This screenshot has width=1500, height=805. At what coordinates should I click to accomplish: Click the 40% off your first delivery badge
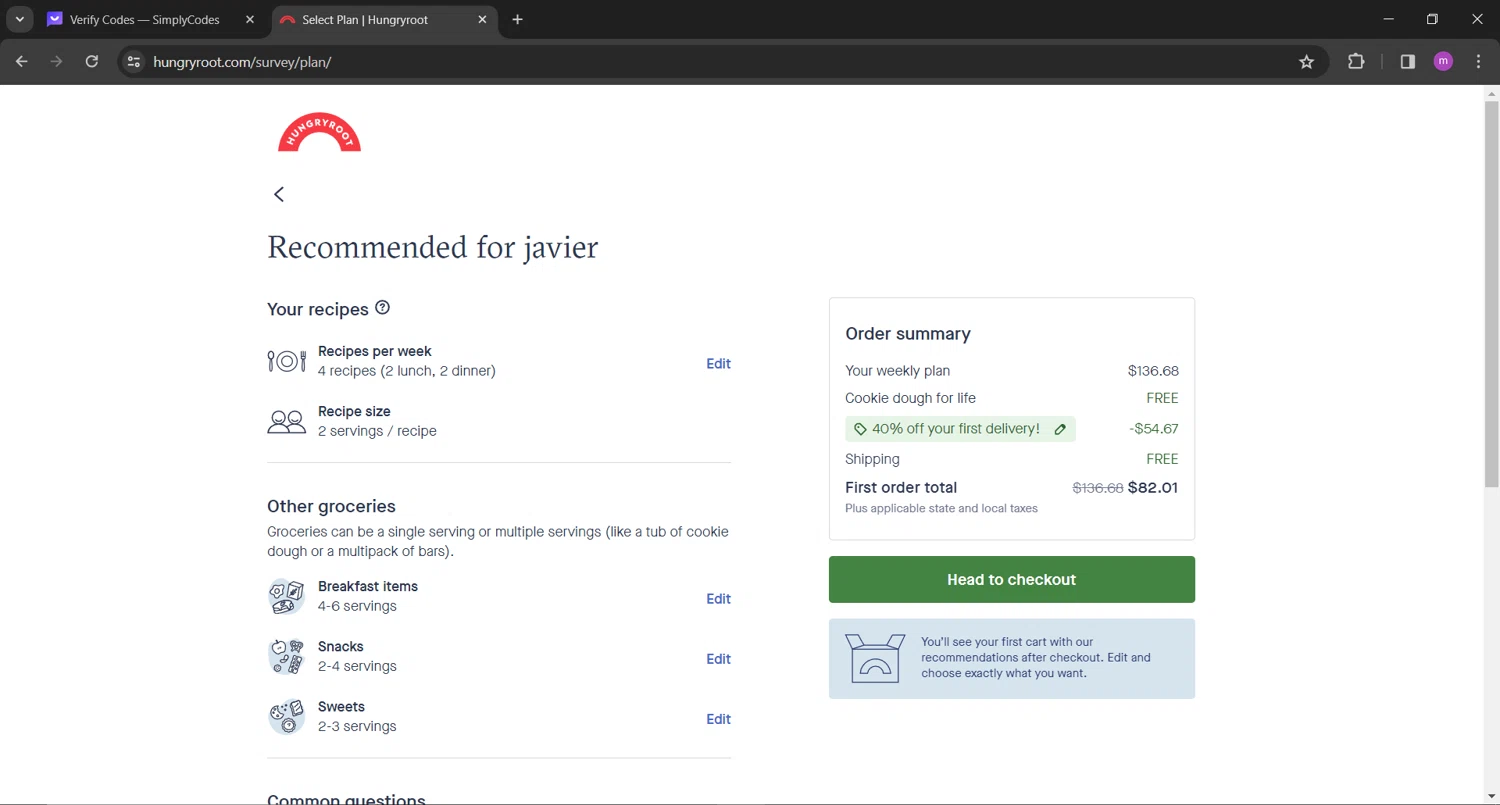tap(960, 429)
